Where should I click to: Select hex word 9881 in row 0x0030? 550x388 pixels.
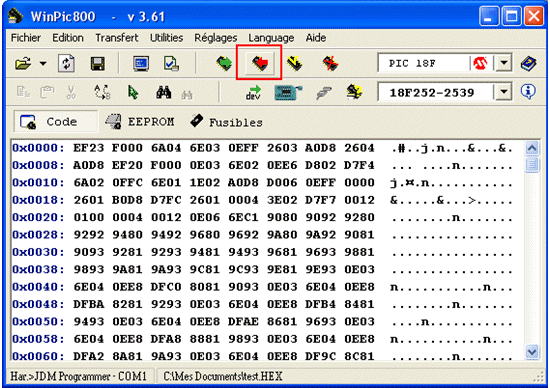360,252
